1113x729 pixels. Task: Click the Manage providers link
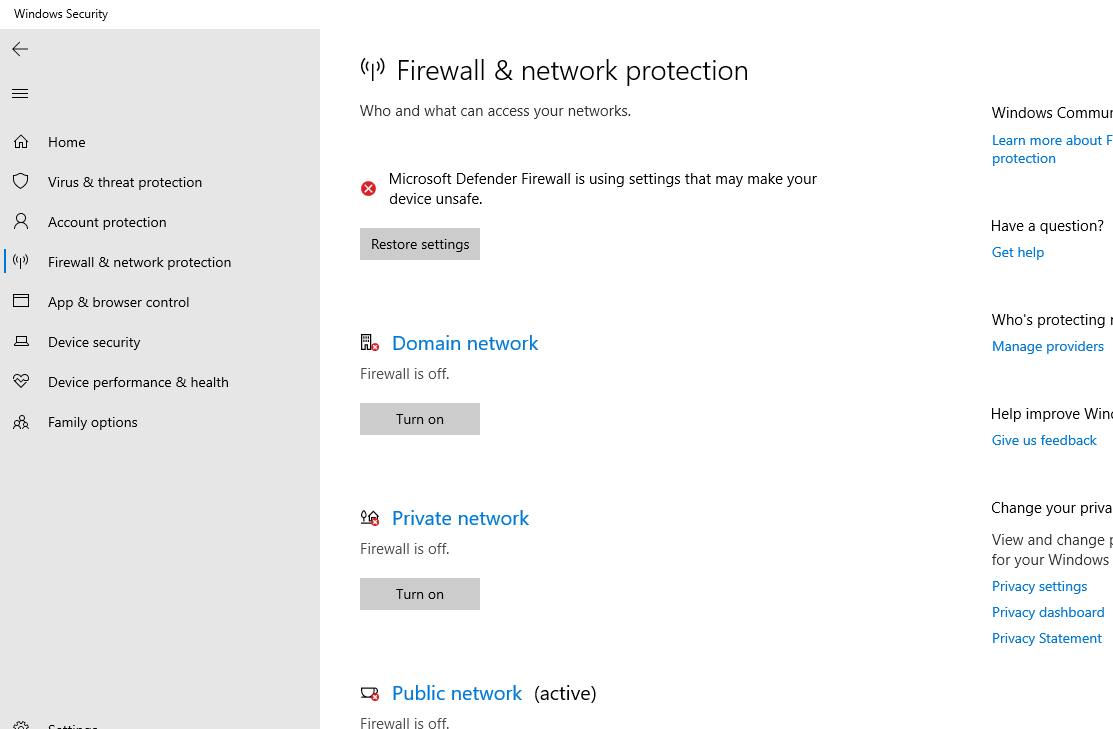pyautogui.click(x=1047, y=346)
